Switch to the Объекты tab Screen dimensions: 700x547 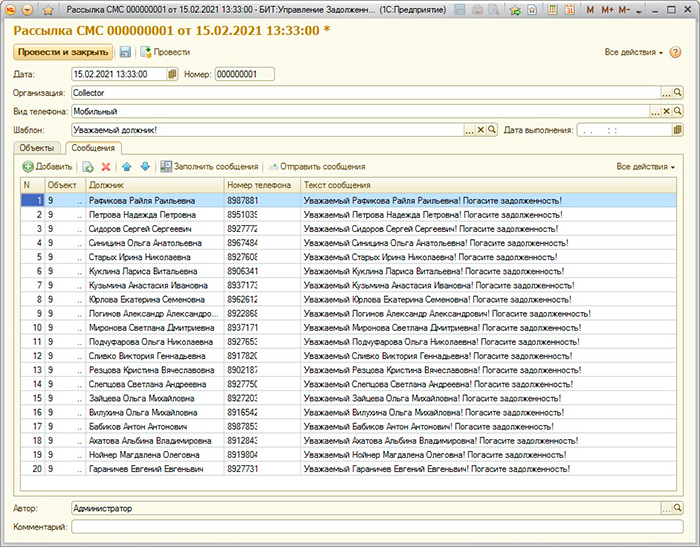tap(38, 148)
